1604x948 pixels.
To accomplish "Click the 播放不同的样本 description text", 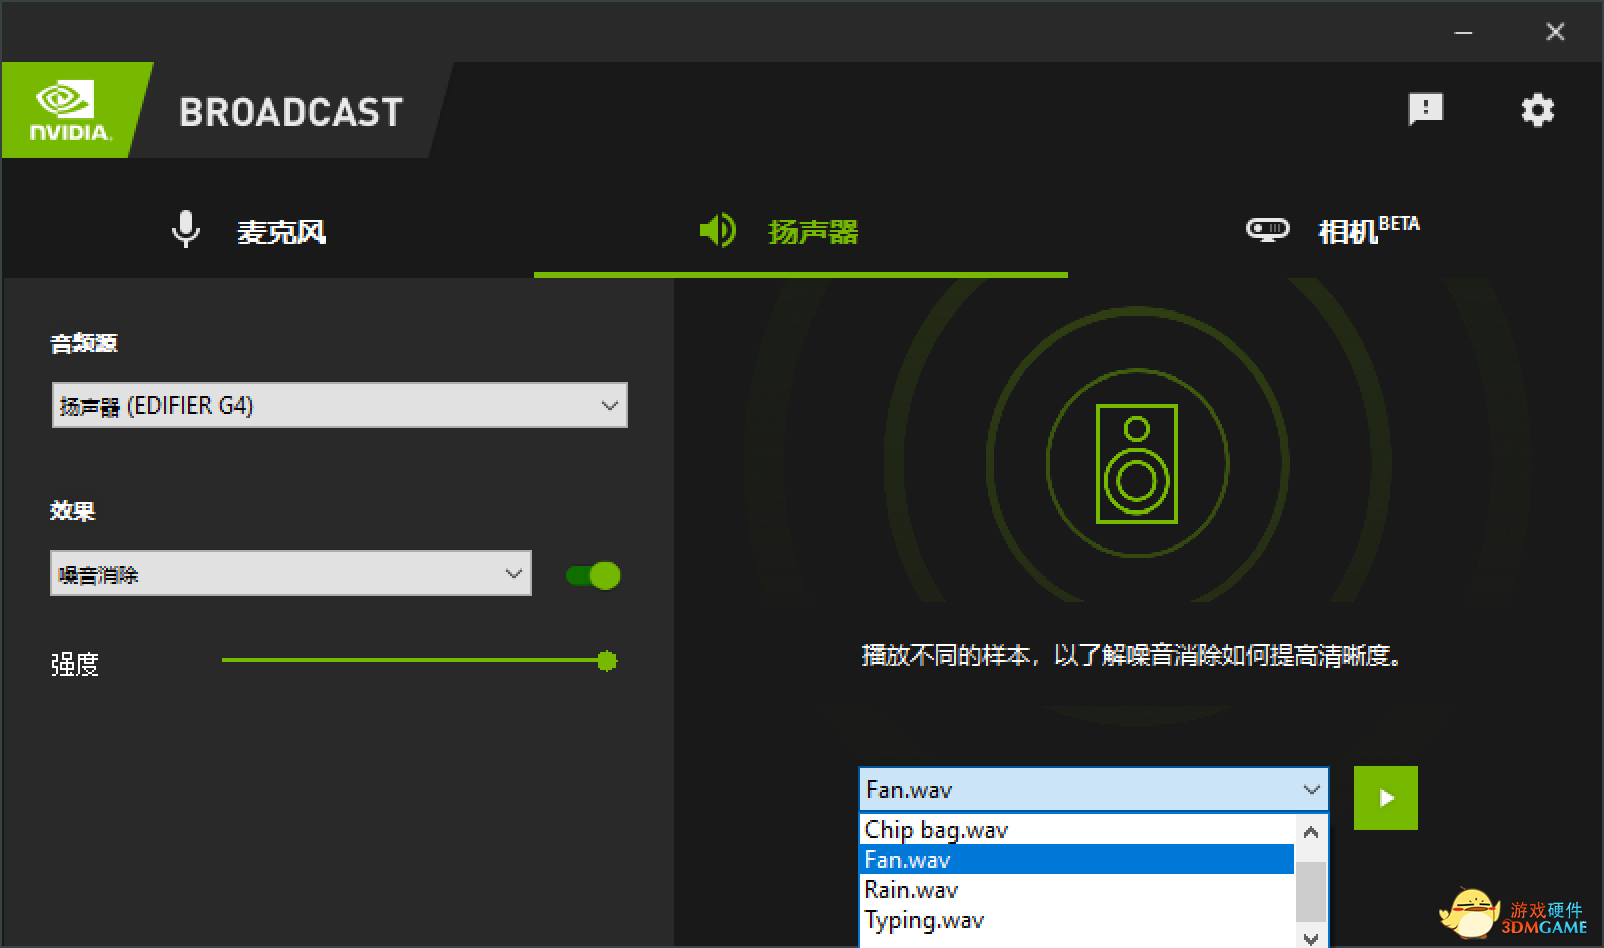I will pyautogui.click(x=1134, y=656).
